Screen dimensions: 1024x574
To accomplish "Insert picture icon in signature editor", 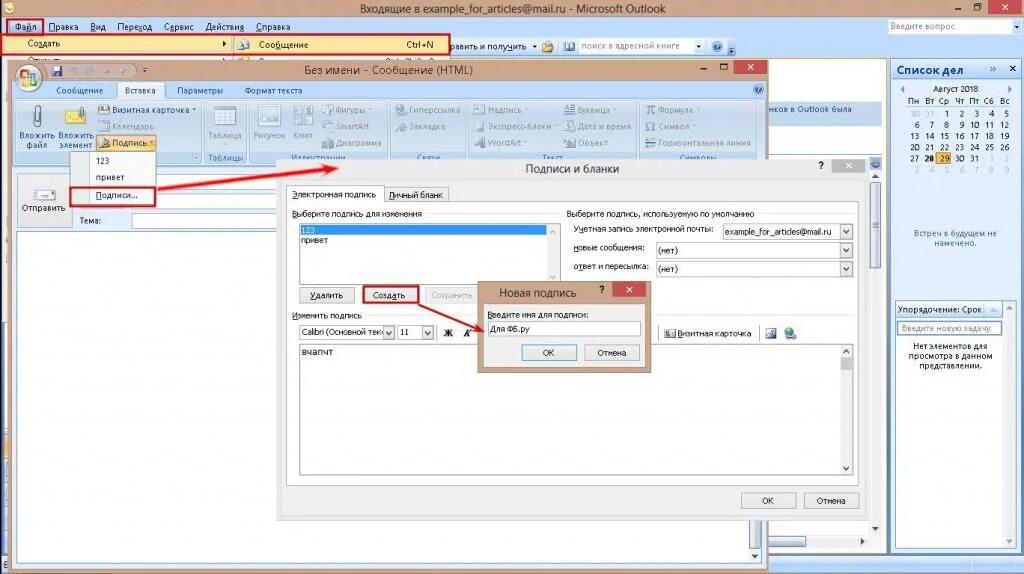I will coord(771,333).
